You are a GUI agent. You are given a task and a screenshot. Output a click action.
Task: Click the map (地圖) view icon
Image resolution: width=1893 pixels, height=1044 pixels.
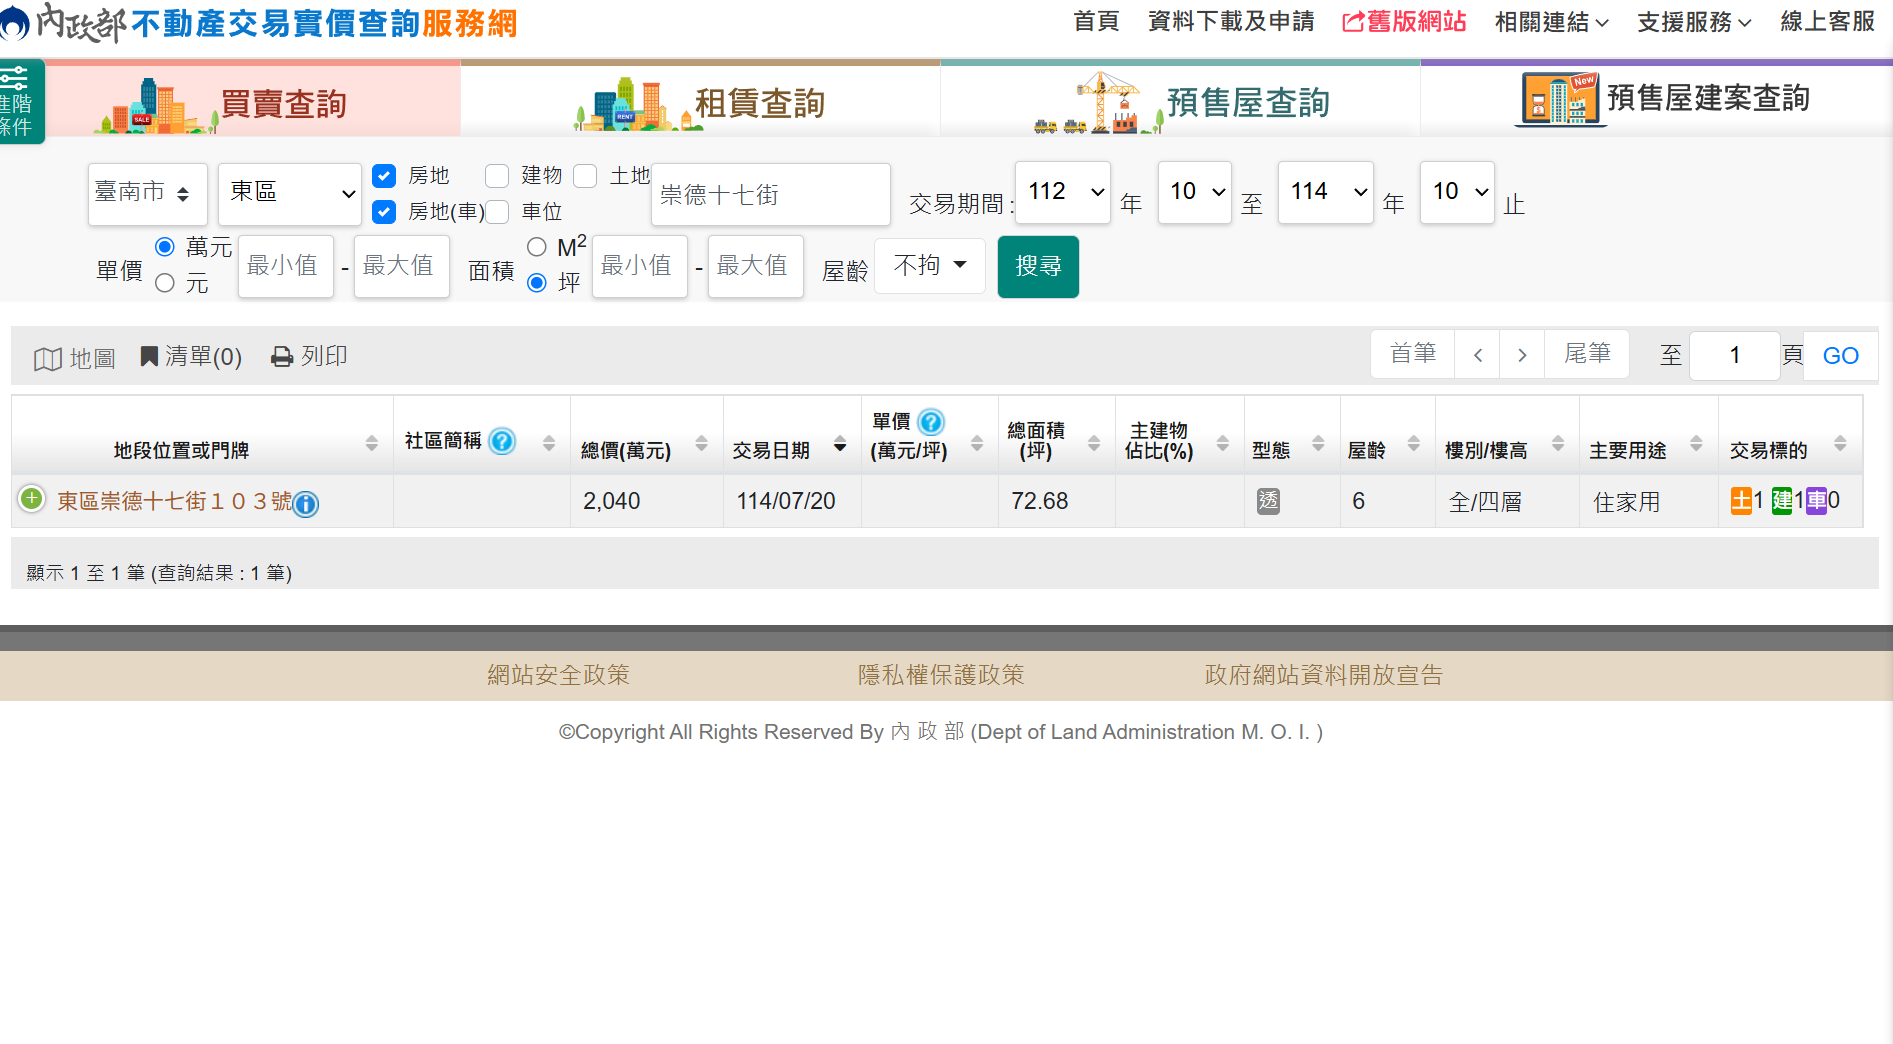click(x=48, y=358)
